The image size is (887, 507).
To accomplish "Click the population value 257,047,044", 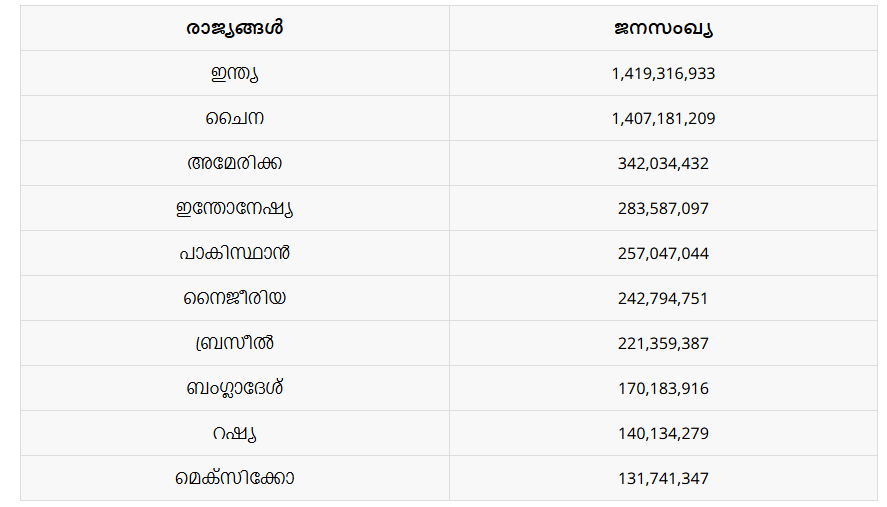I will tap(663, 253).
